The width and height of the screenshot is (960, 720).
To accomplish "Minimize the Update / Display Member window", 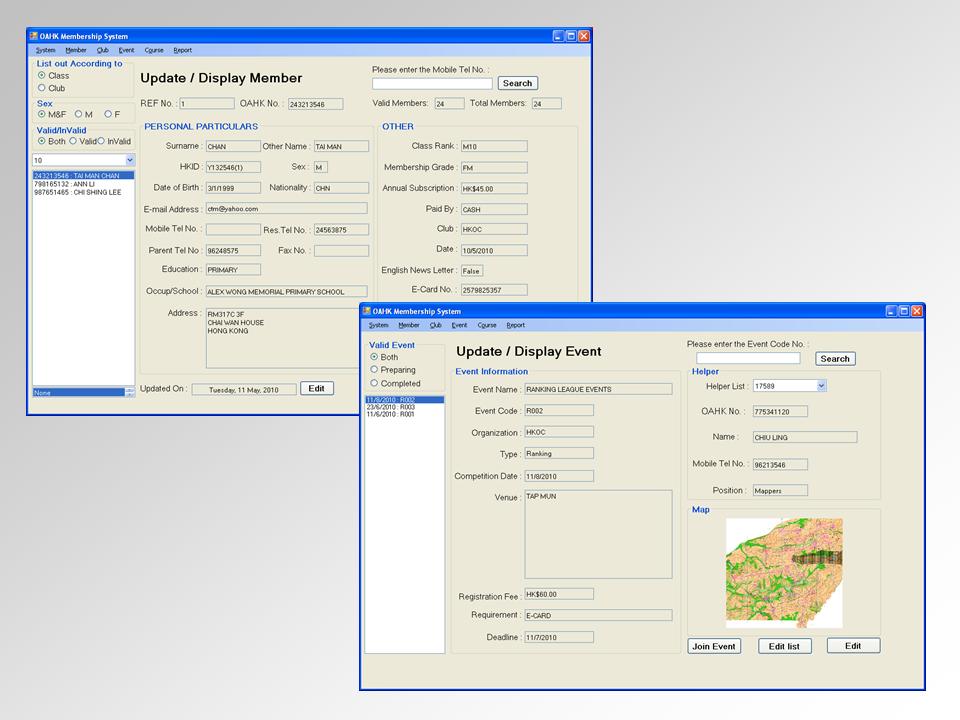I will point(558,36).
